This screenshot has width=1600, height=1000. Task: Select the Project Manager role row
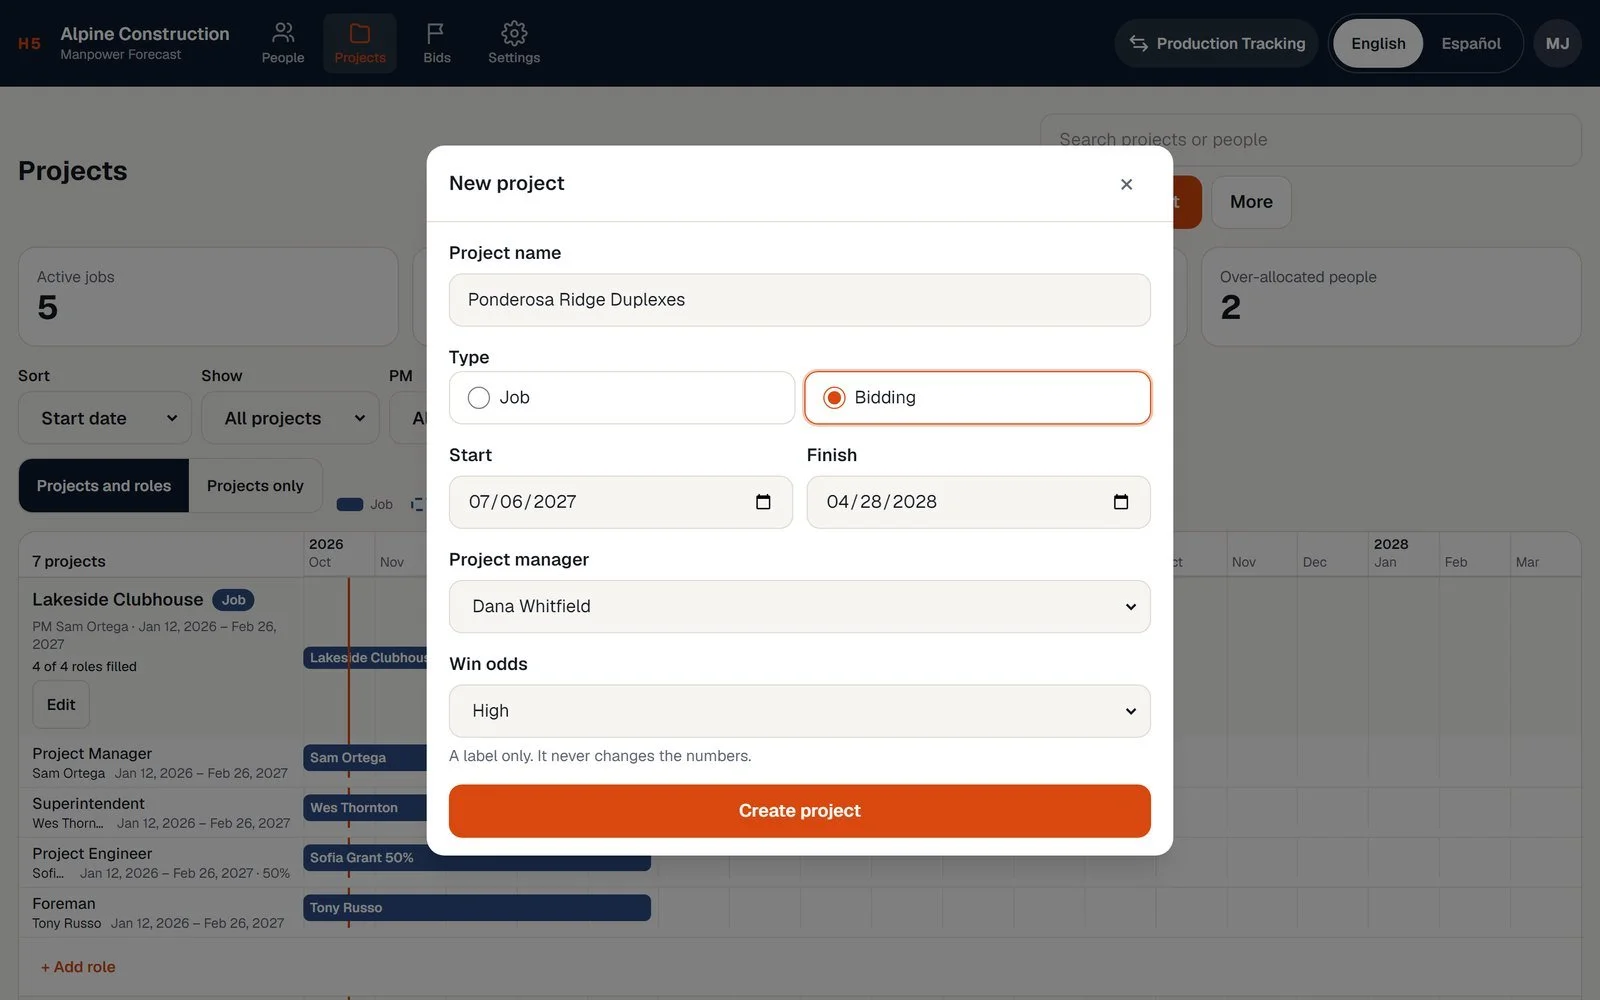160,763
